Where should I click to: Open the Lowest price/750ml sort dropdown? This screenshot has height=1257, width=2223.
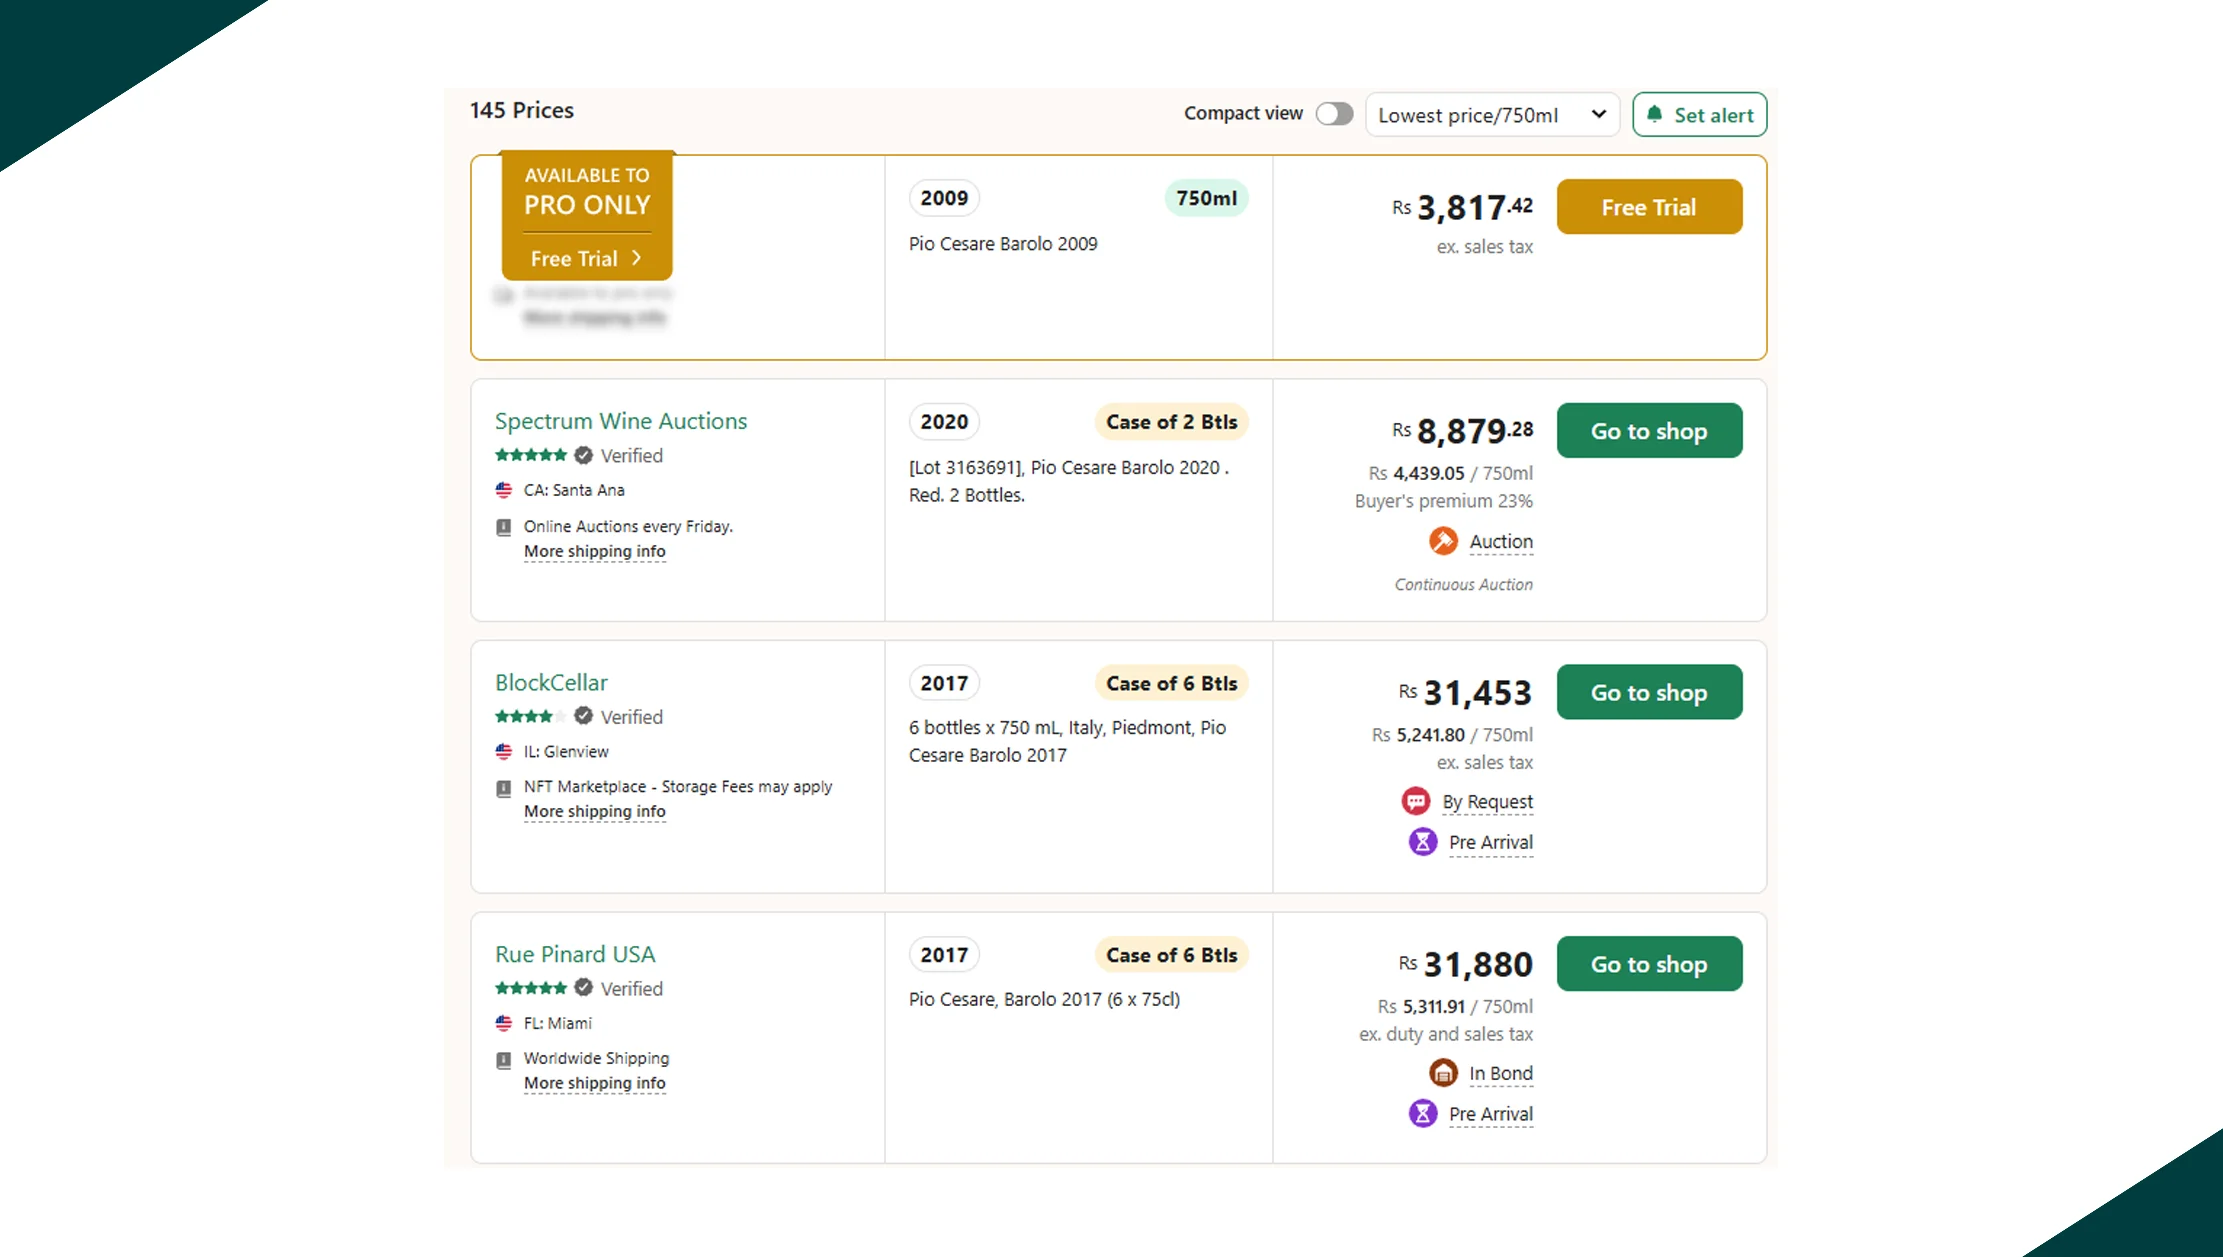pos(1491,114)
